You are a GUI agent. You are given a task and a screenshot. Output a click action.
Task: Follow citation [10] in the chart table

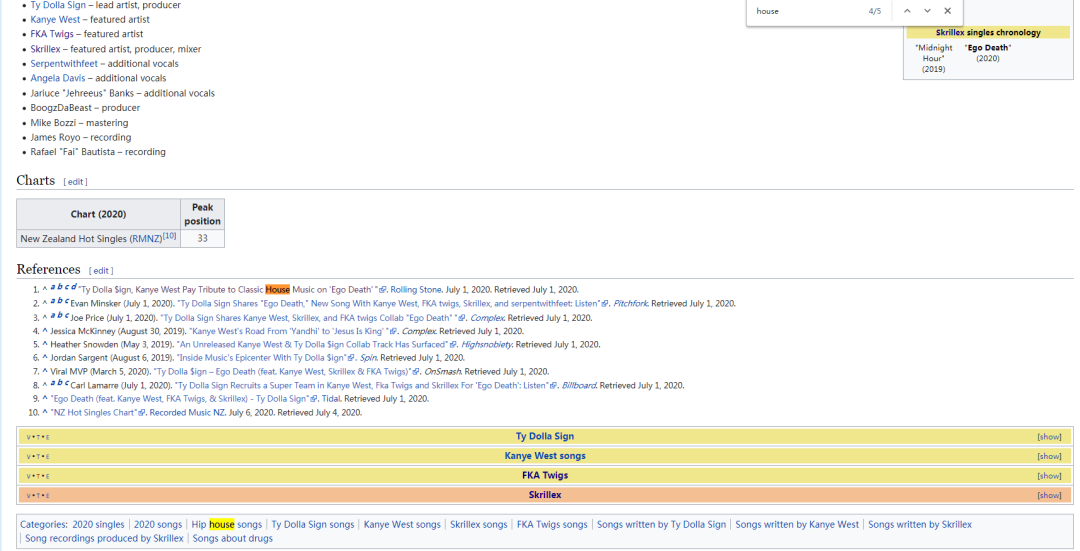(169, 236)
